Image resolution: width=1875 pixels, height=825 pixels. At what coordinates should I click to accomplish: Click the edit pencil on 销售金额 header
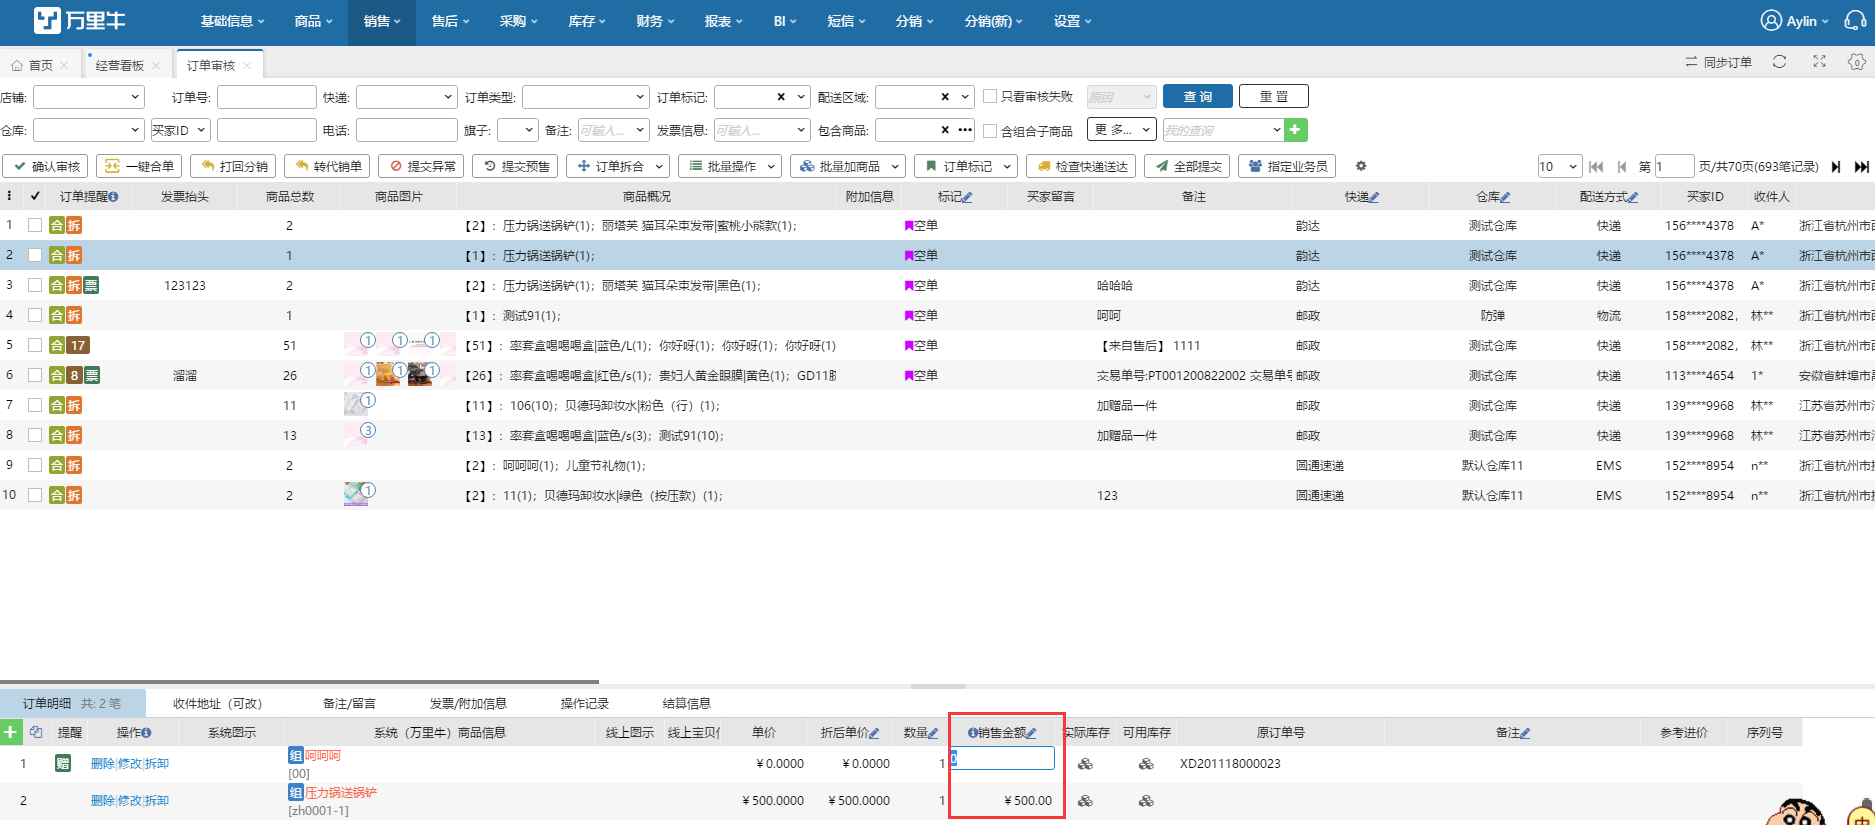[1031, 733]
